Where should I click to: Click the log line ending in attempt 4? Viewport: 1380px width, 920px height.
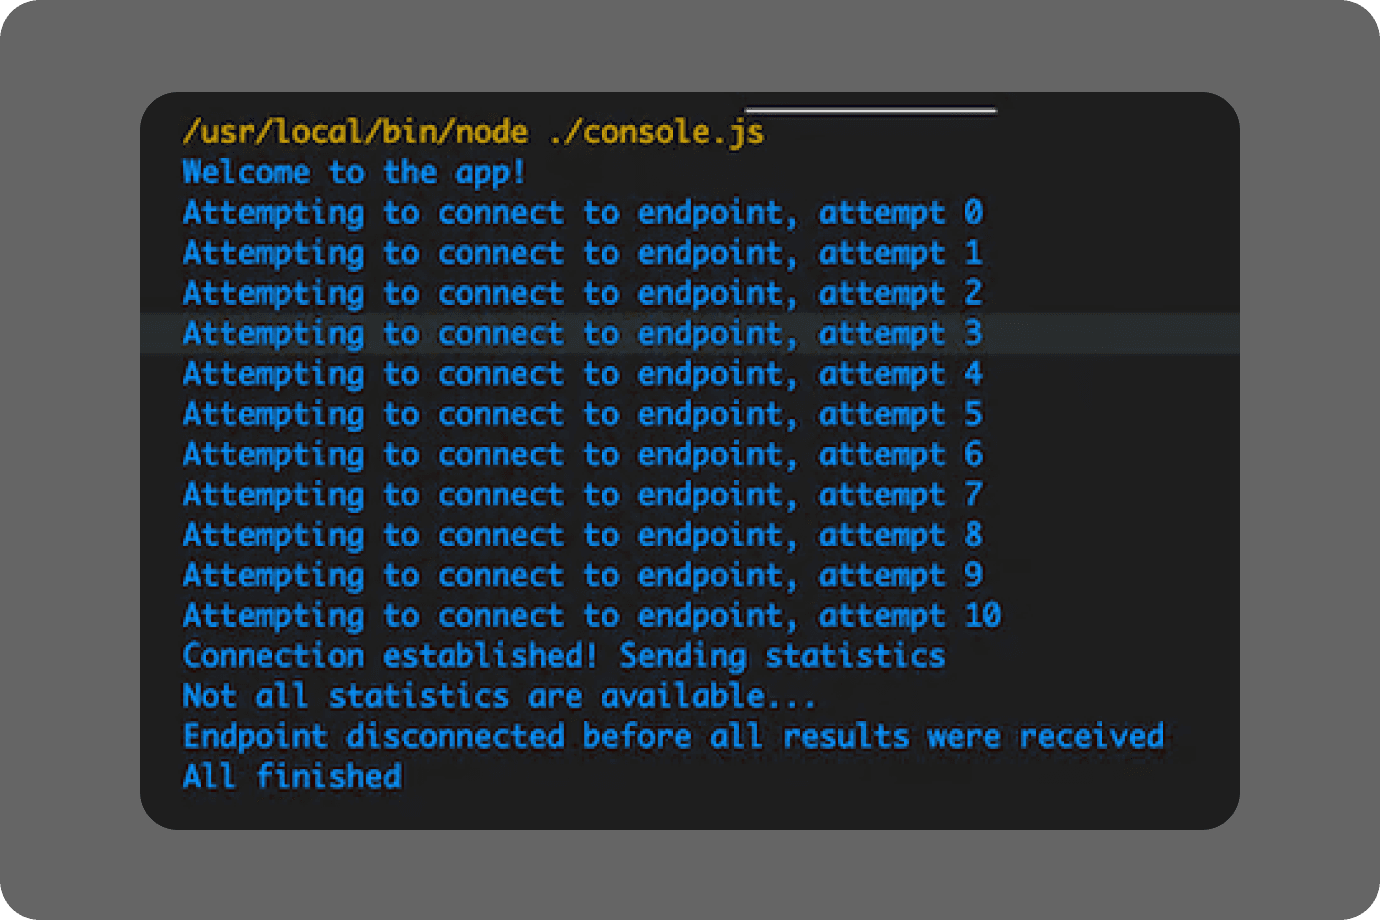pyautogui.click(x=583, y=374)
